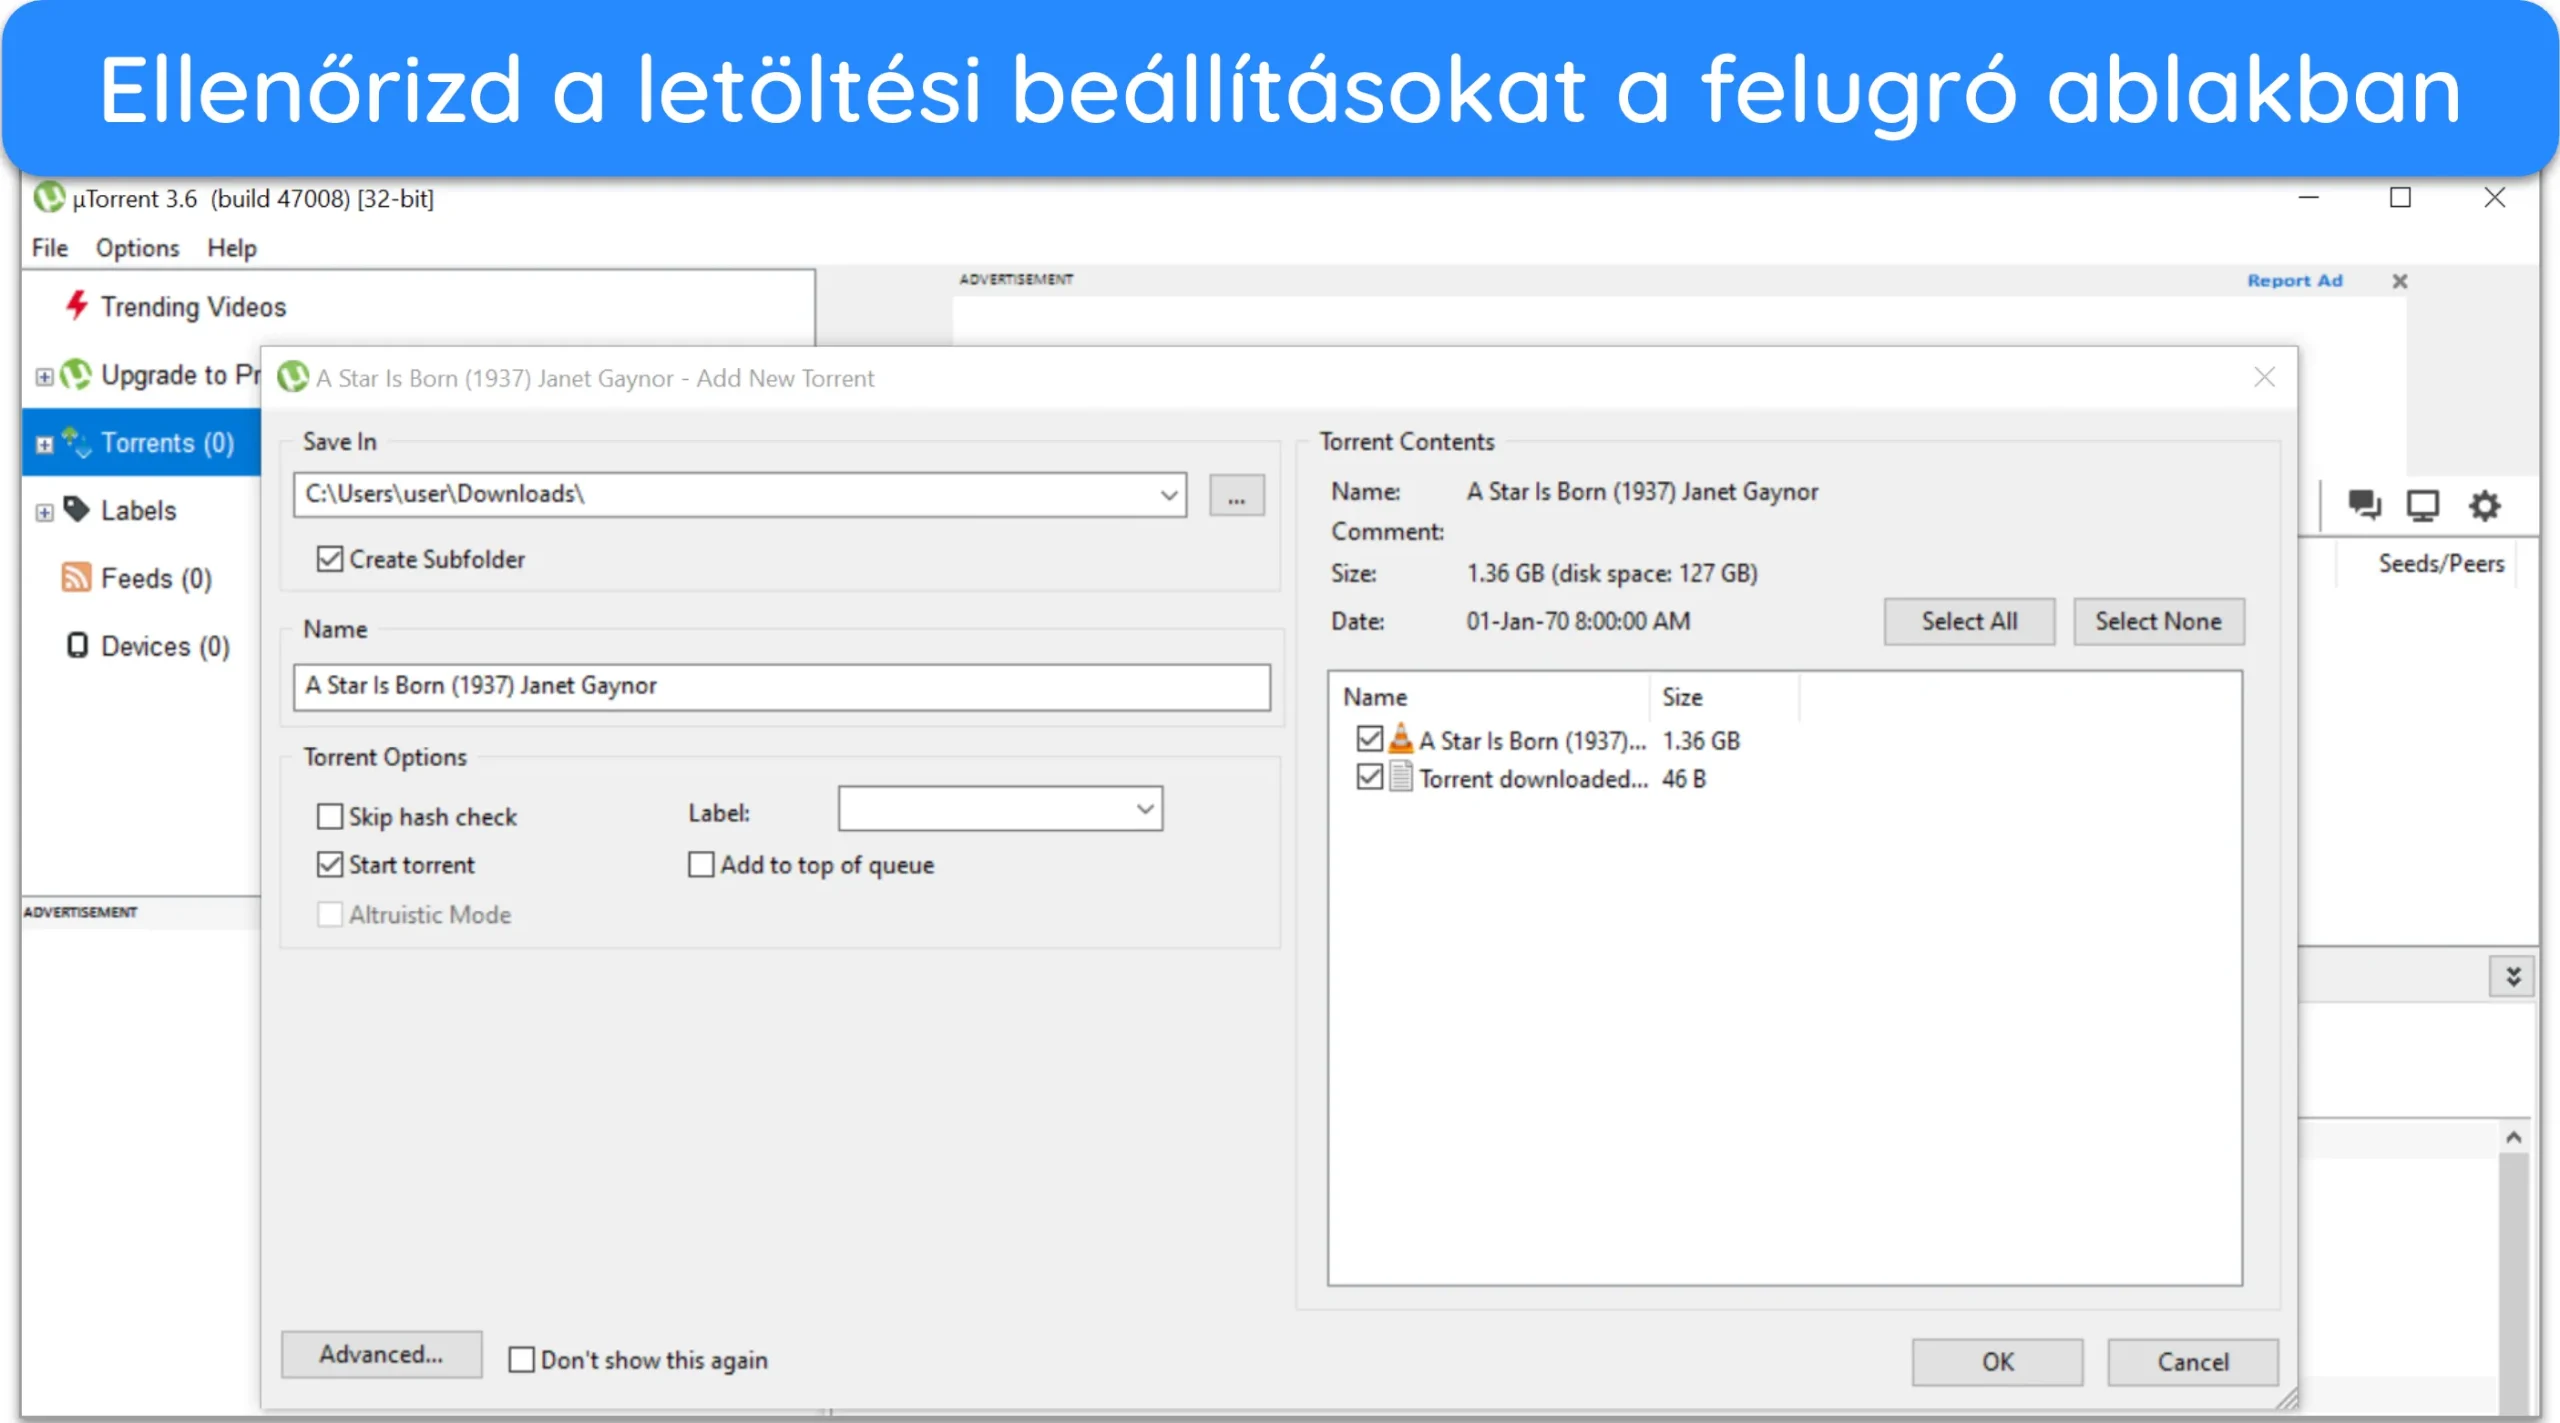Open preferences gear icon

[2485, 505]
